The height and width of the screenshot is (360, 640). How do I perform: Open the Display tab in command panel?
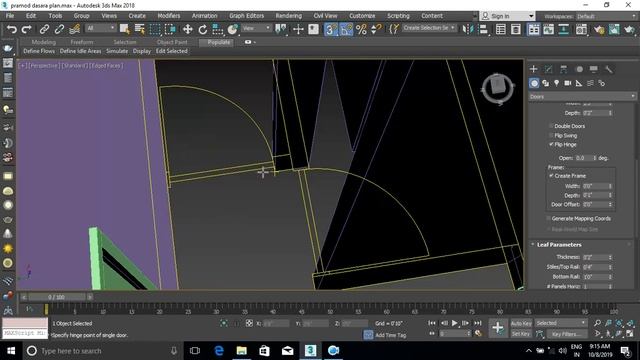click(593, 69)
